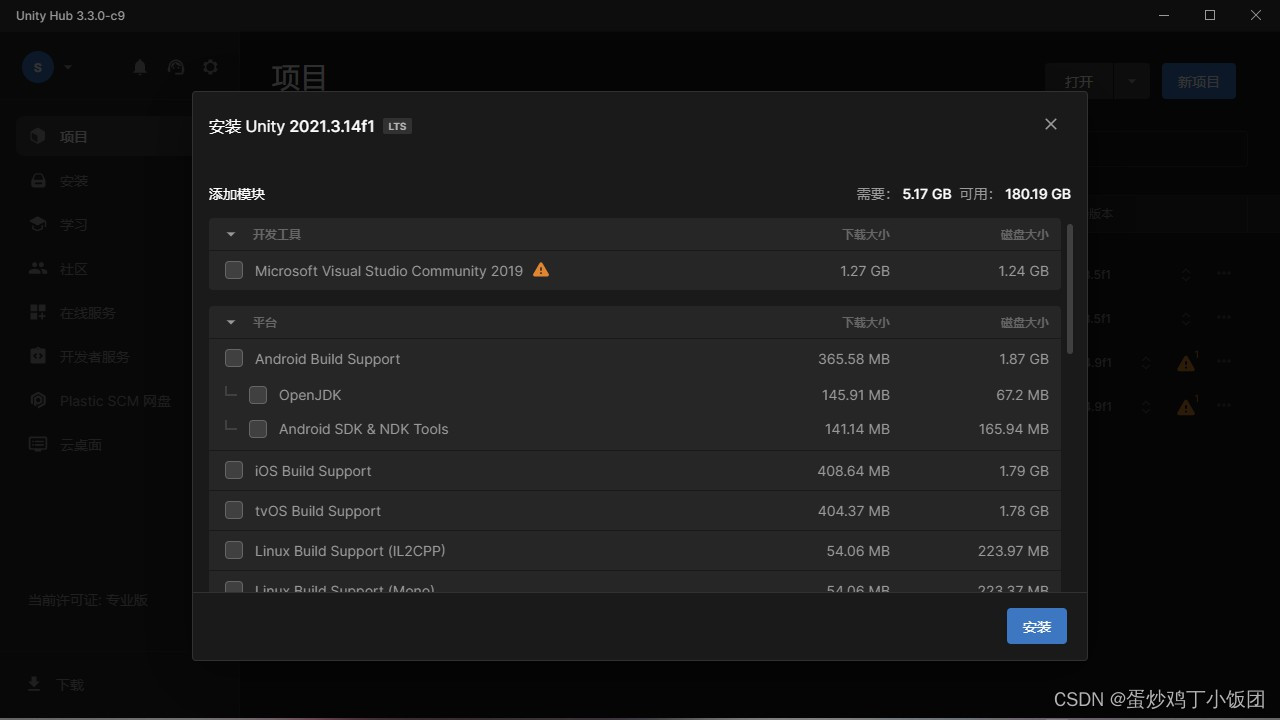Image resolution: width=1280 pixels, height=720 pixels.
Task: Select Android SDK & NDK Tools checkbox
Action: click(258, 429)
